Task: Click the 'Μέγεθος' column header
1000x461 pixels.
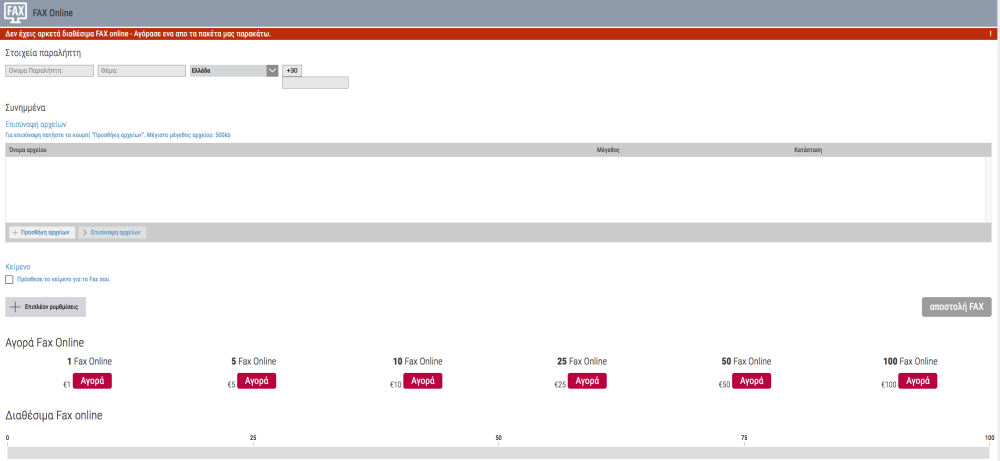Action: tap(608, 150)
